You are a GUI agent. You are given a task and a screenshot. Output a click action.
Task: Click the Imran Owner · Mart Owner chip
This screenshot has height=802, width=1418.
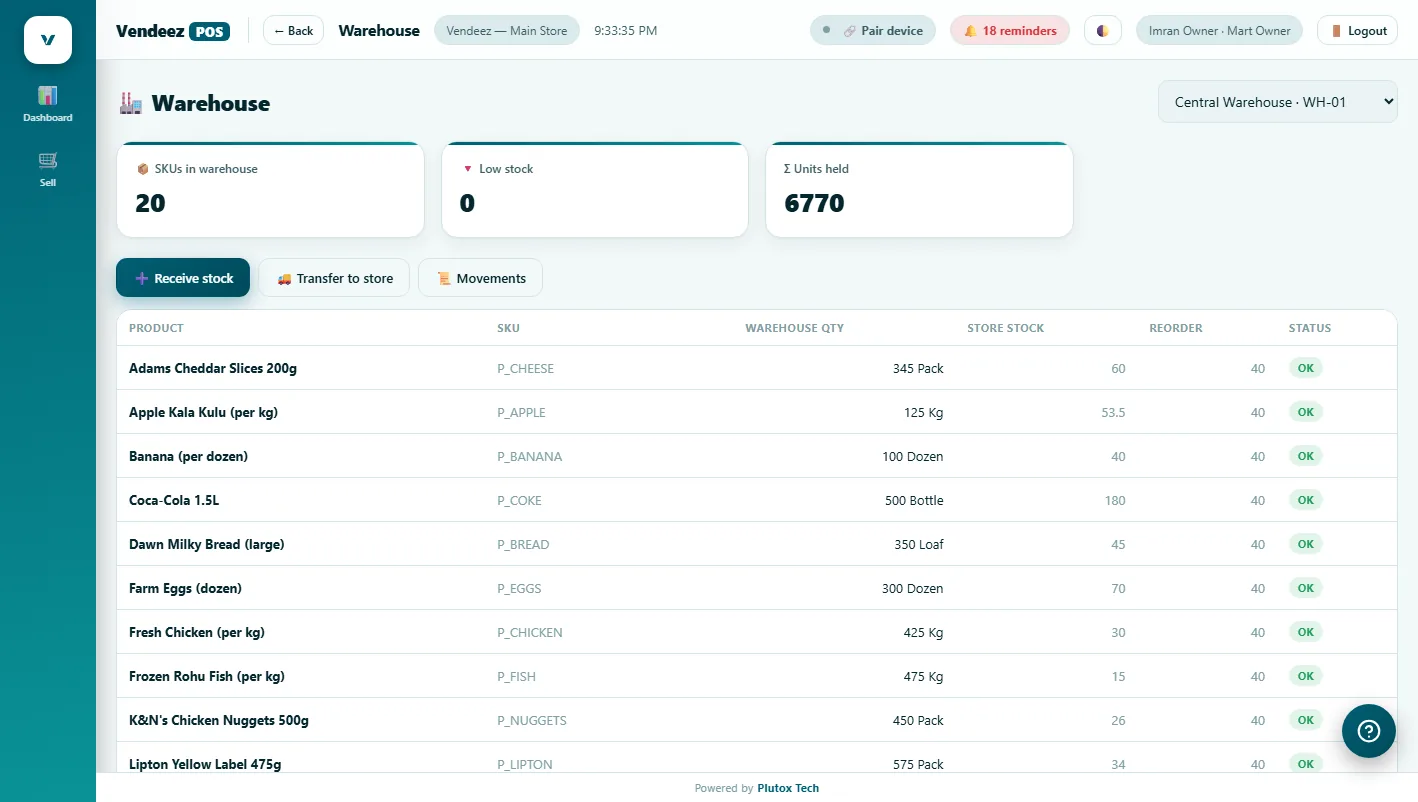tap(1220, 31)
